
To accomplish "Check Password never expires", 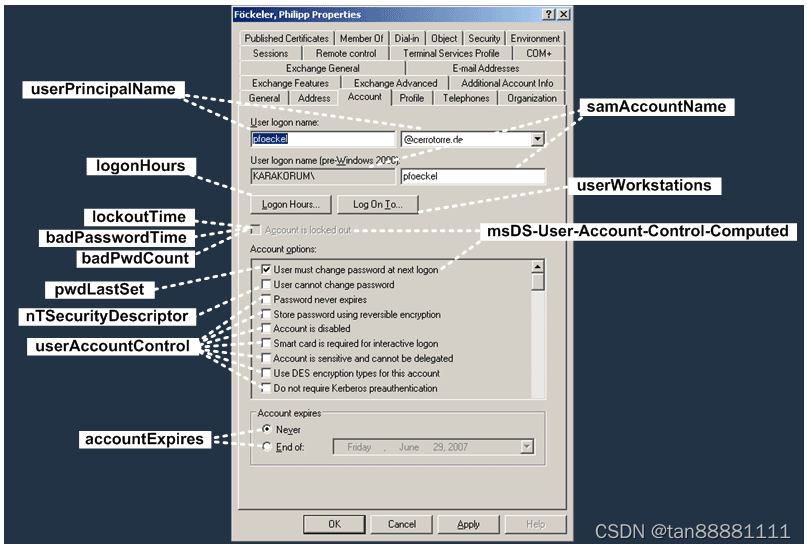I will click(266, 299).
